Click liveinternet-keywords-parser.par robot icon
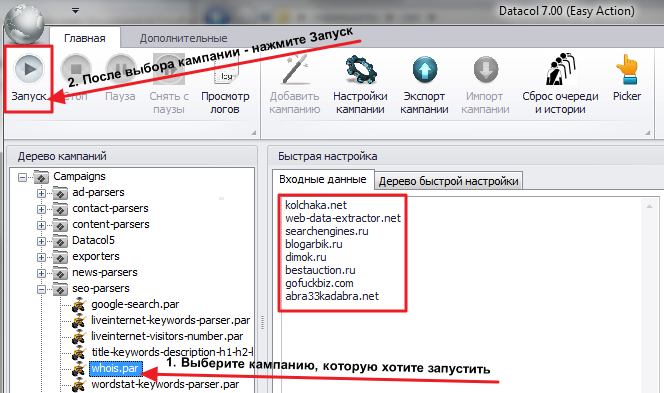This screenshot has height=393, width=664. [x=79, y=321]
